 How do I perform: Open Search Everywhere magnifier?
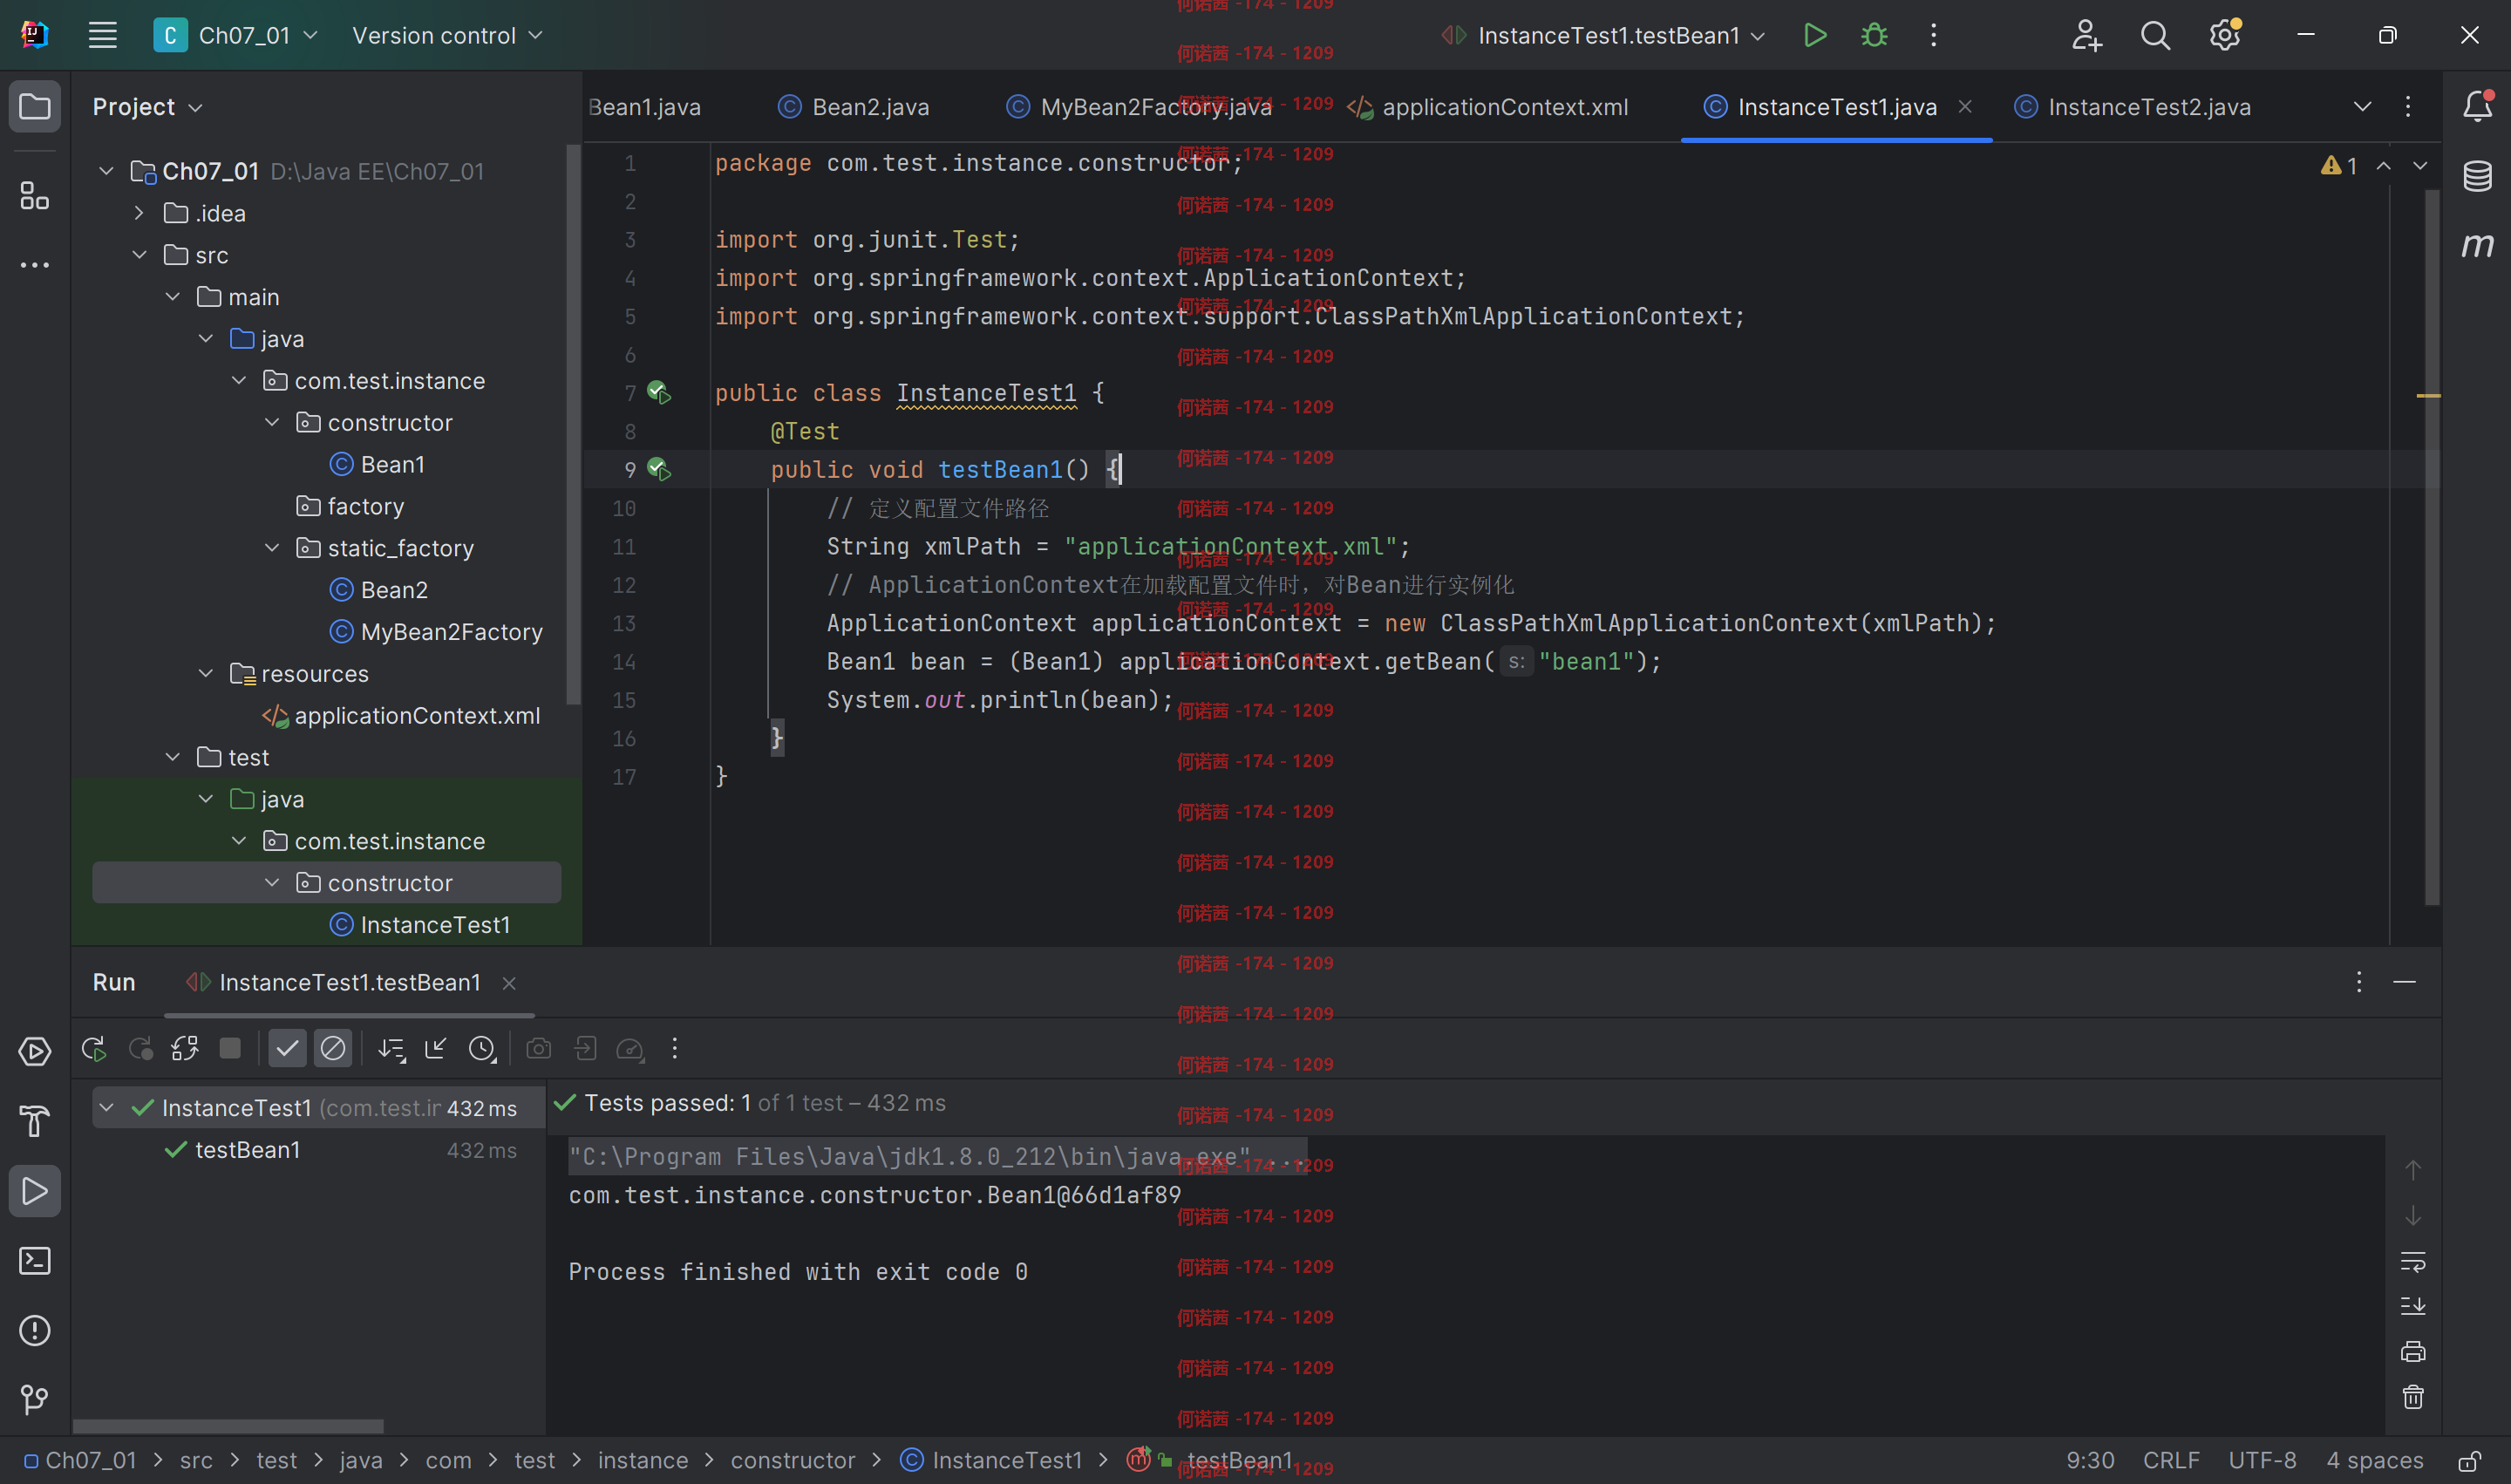point(2155,35)
